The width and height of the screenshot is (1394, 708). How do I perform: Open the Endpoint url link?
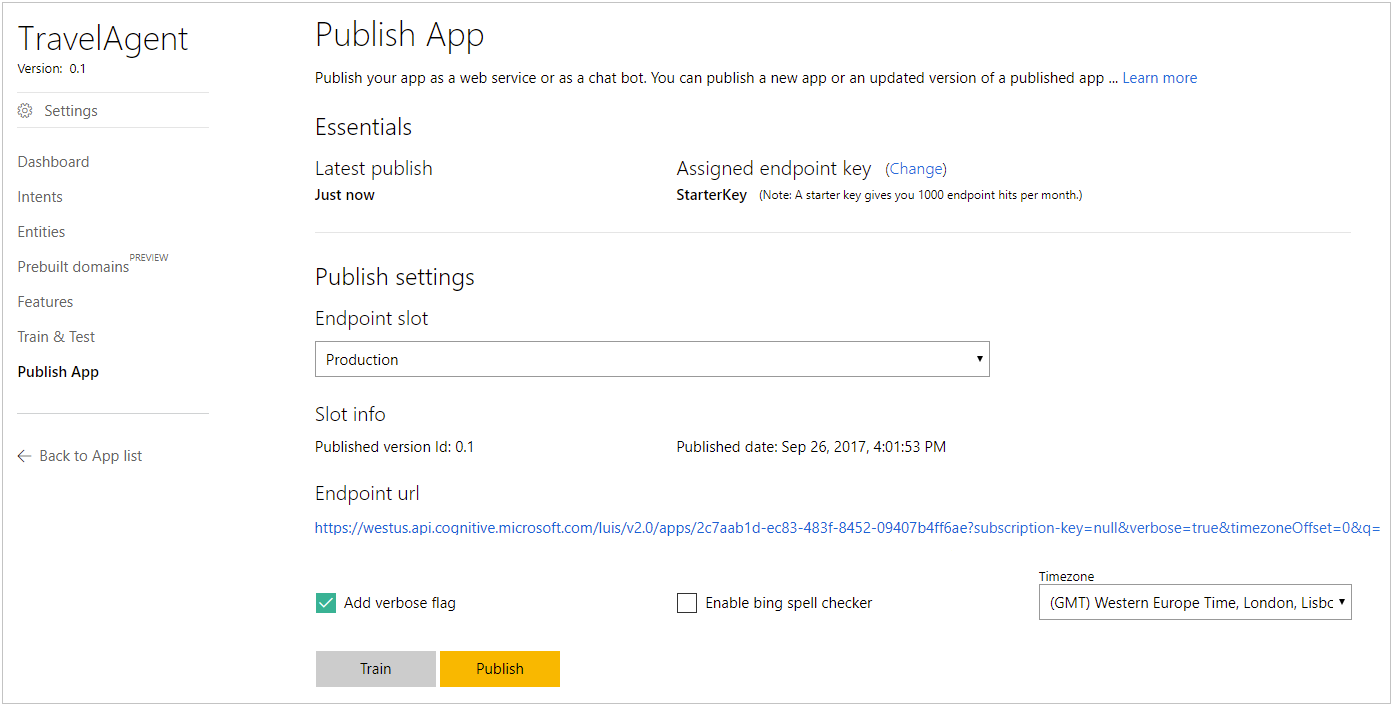tap(847, 528)
